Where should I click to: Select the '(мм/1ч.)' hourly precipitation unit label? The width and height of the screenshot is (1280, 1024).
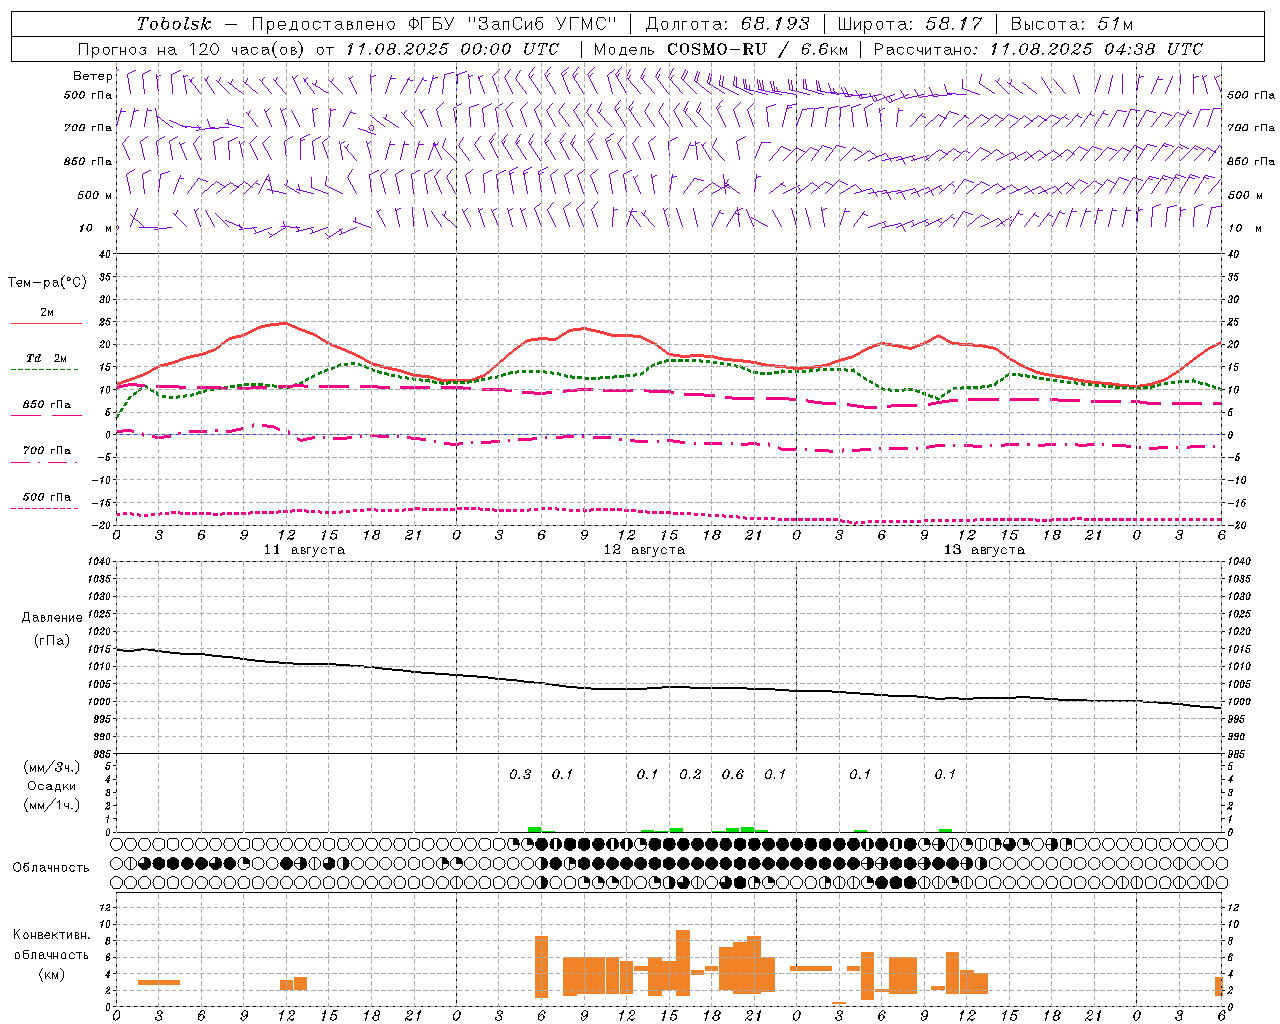(52, 806)
